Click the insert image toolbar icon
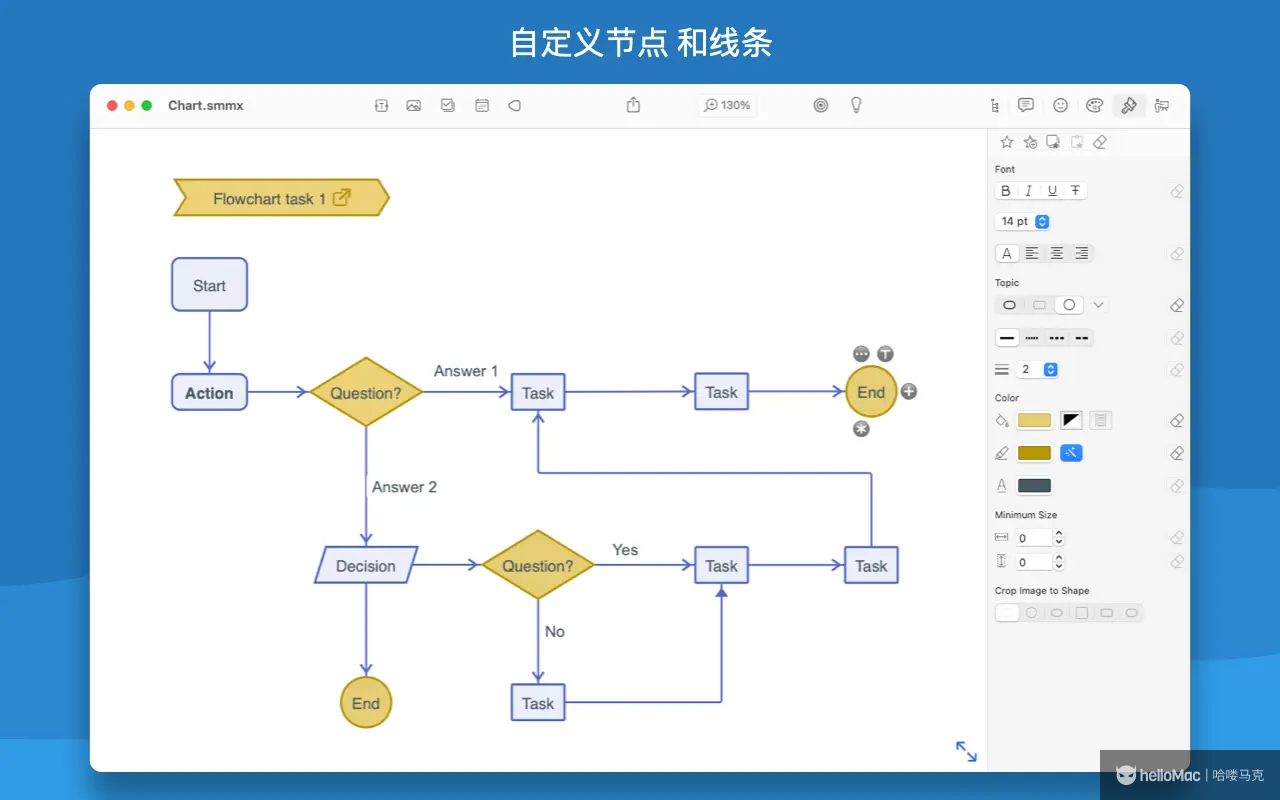 (x=414, y=105)
